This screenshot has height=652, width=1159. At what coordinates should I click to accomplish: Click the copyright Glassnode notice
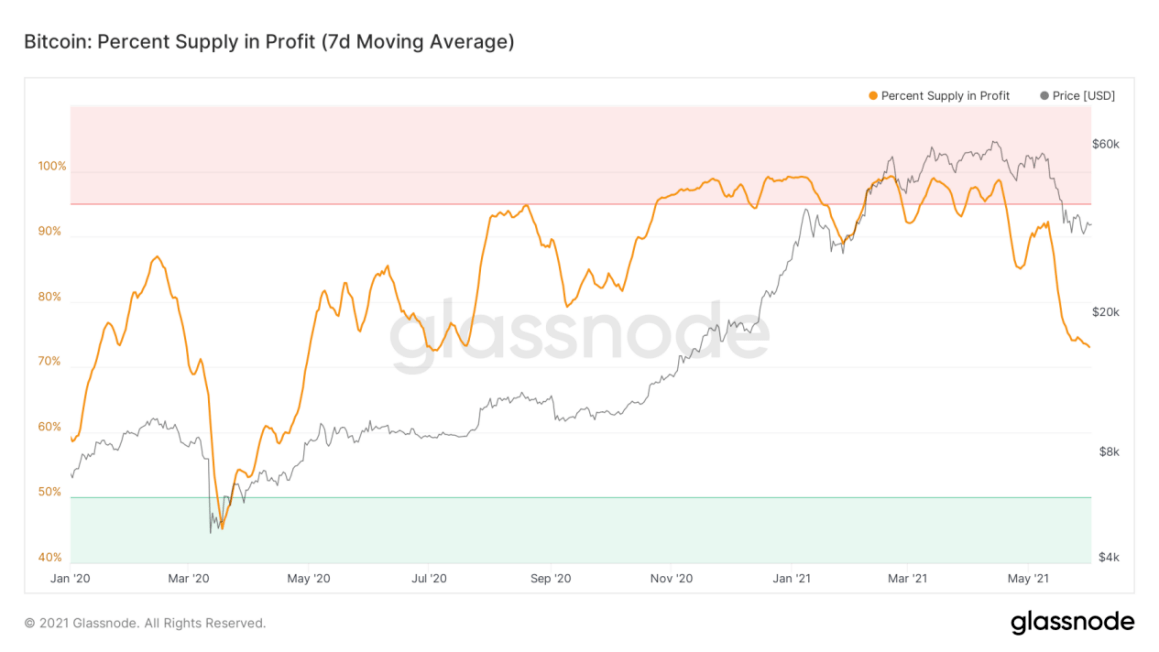pyautogui.click(x=145, y=623)
